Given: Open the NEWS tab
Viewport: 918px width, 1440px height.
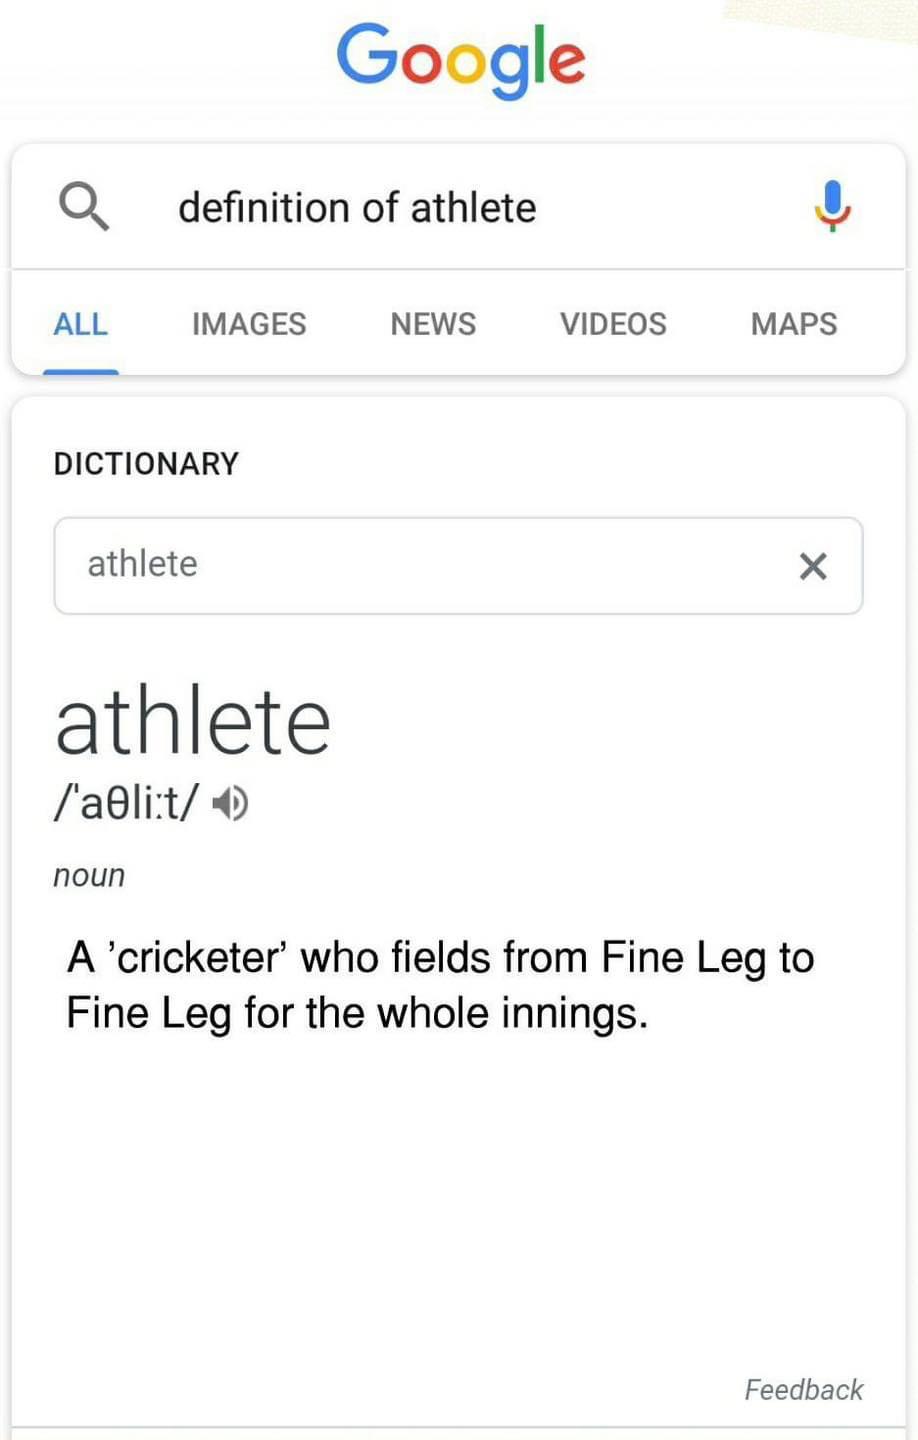Looking at the screenshot, I should [x=433, y=324].
